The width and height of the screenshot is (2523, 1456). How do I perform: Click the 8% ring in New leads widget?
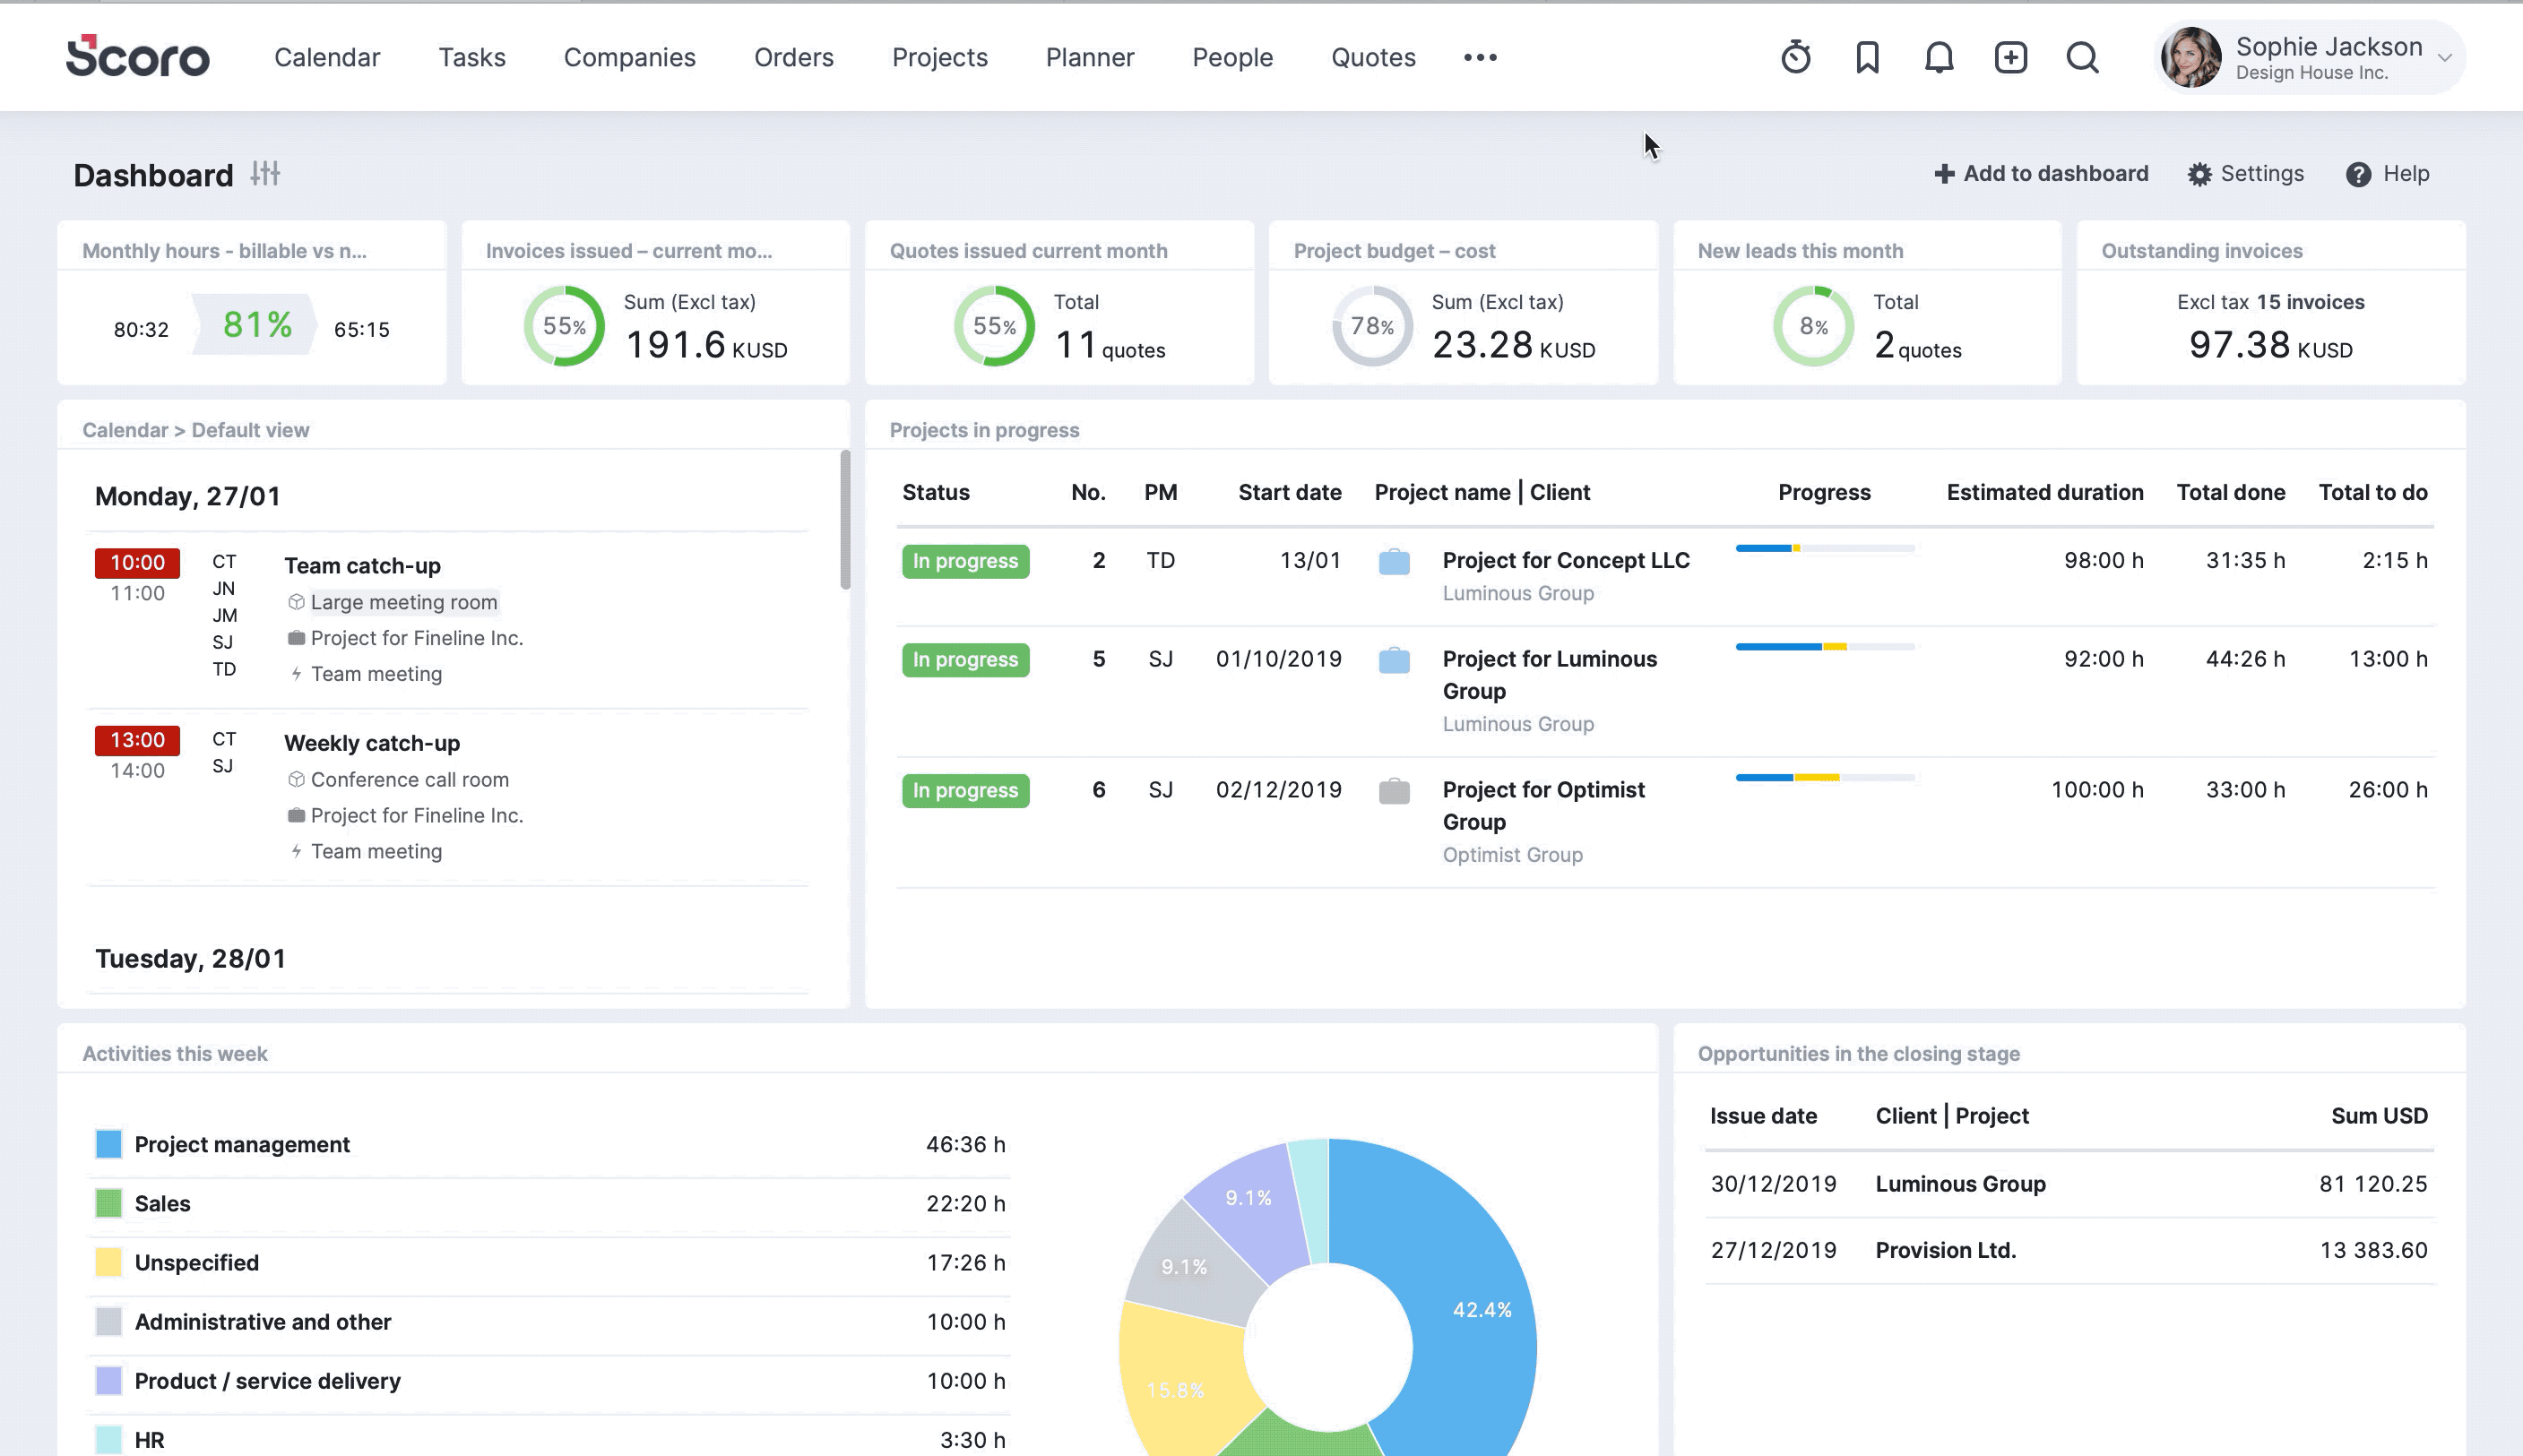click(1813, 326)
